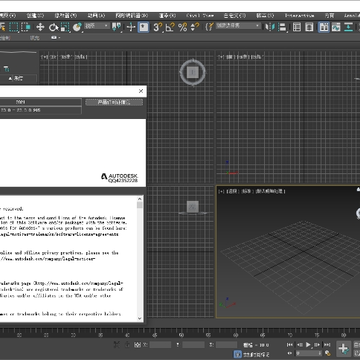
Task: Go to the end frame
Action: pos(327,344)
